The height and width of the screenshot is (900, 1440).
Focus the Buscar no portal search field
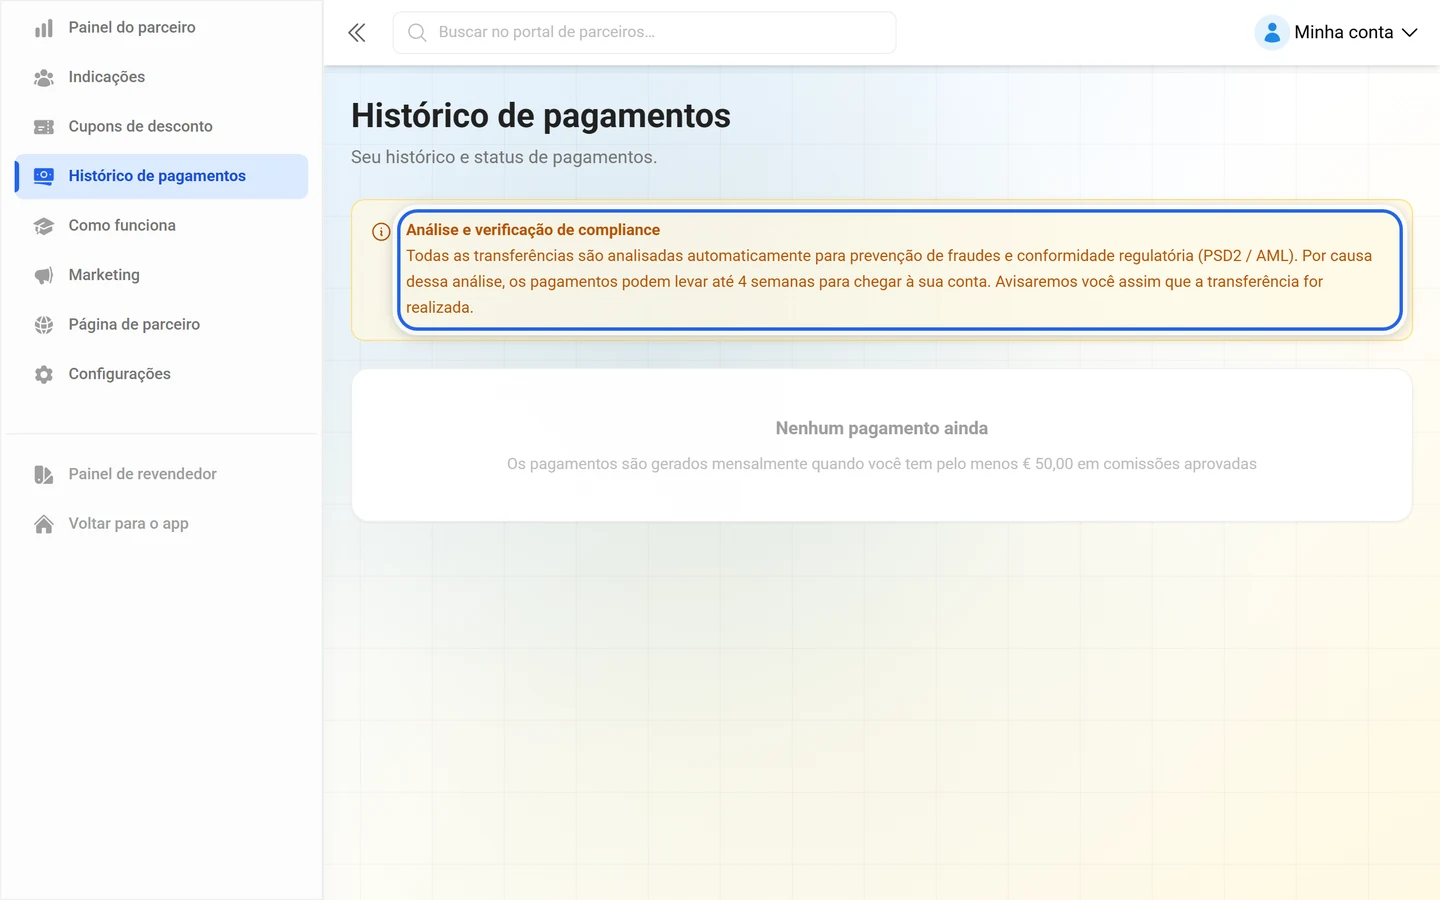click(x=645, y=33)
